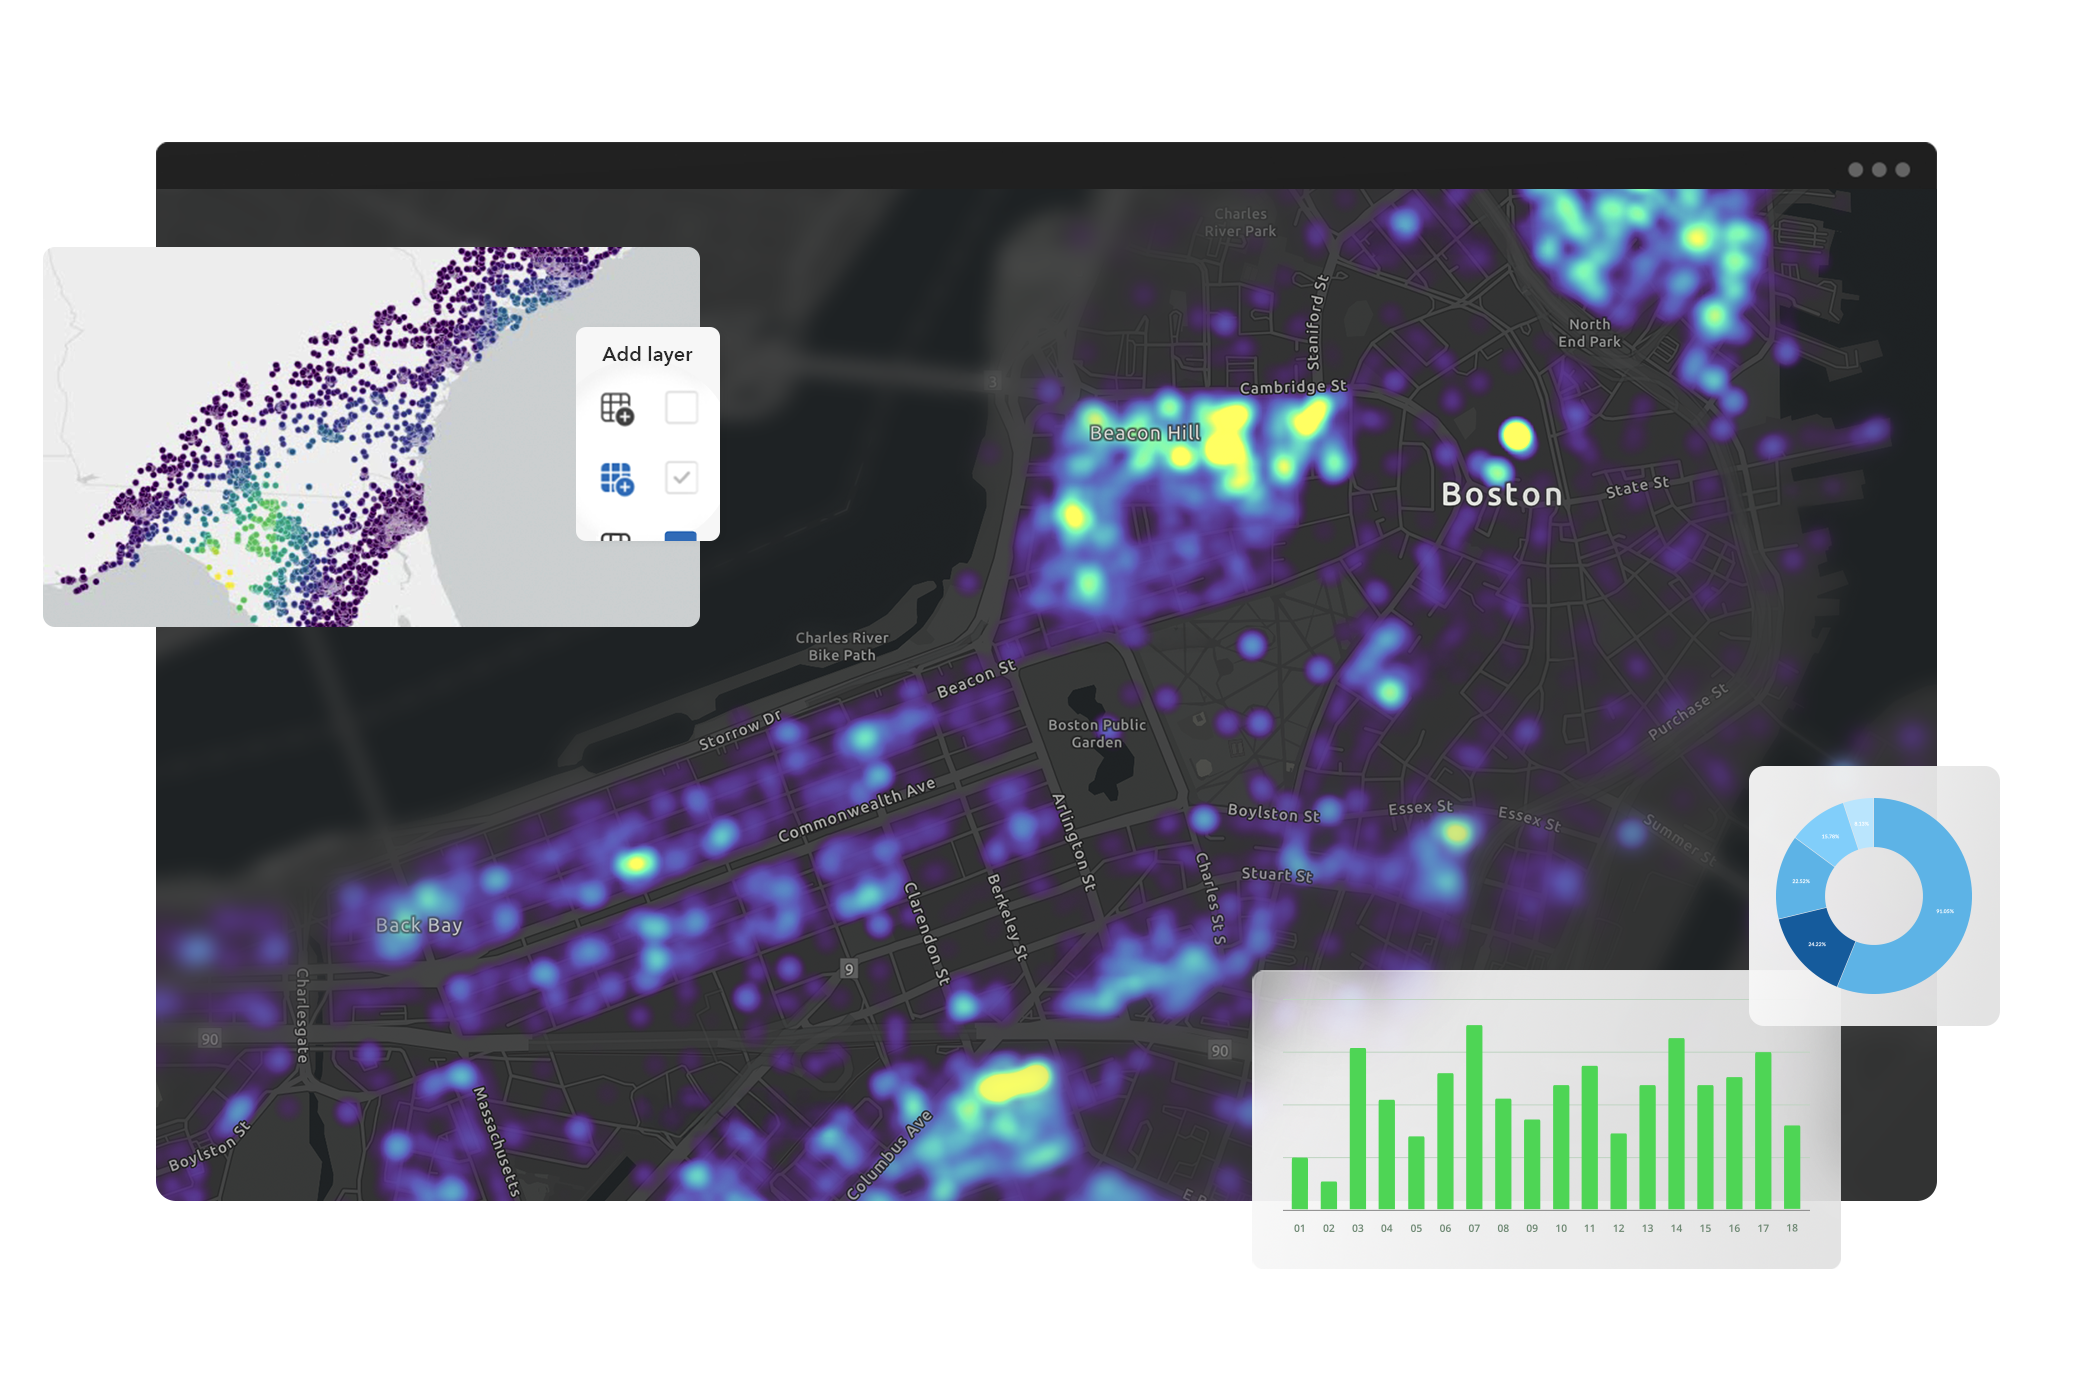Click the heatmap point beside Boston label
The width and height of the screenshot is (2100, 1400).
pyautogui.click(x=1517, y=437)
